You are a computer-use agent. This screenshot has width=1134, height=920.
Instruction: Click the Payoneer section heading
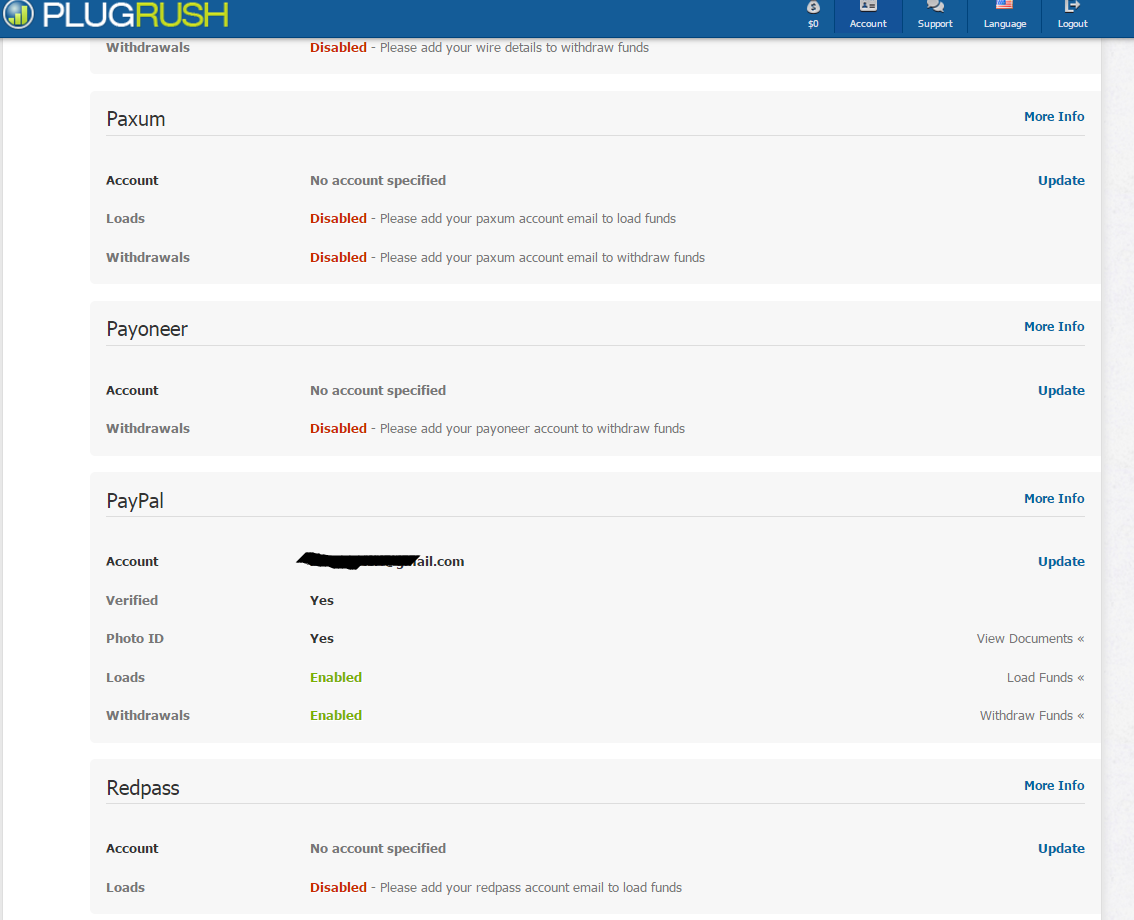[147, 329]
